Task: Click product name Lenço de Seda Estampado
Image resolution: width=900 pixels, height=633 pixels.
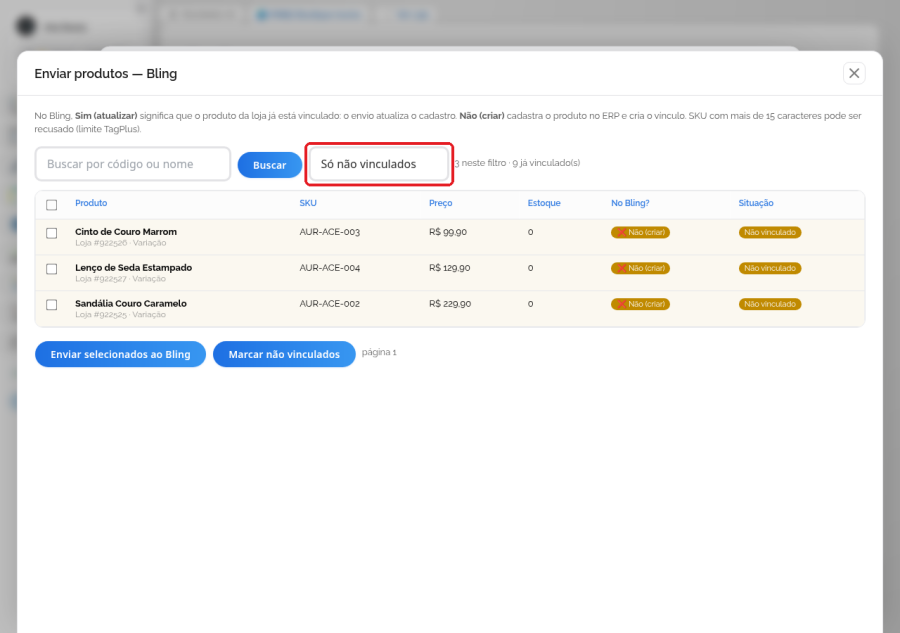Action: tap(134, 267)
